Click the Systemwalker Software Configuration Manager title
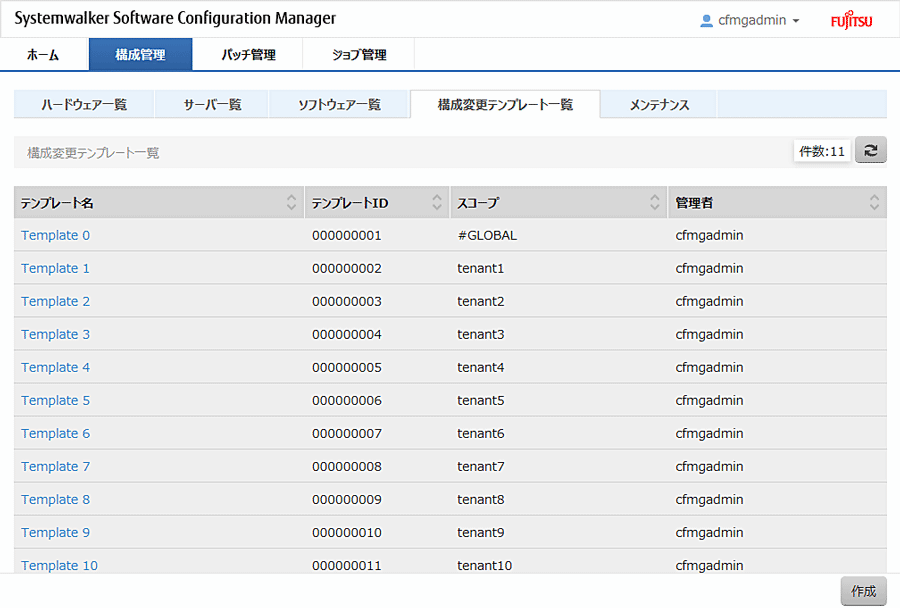Image resolution: width=900 pixels, height=608 pixels. [175, 18]
